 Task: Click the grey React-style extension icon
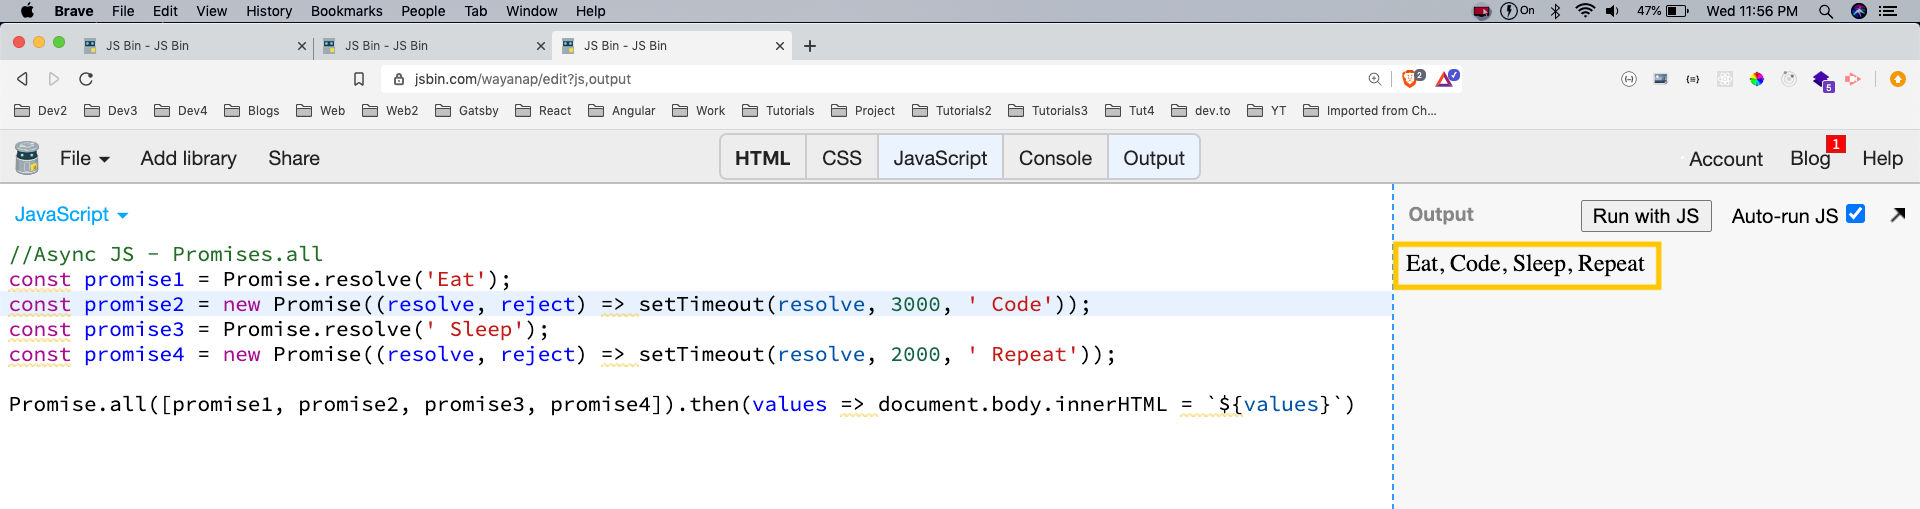point(1725,79)
